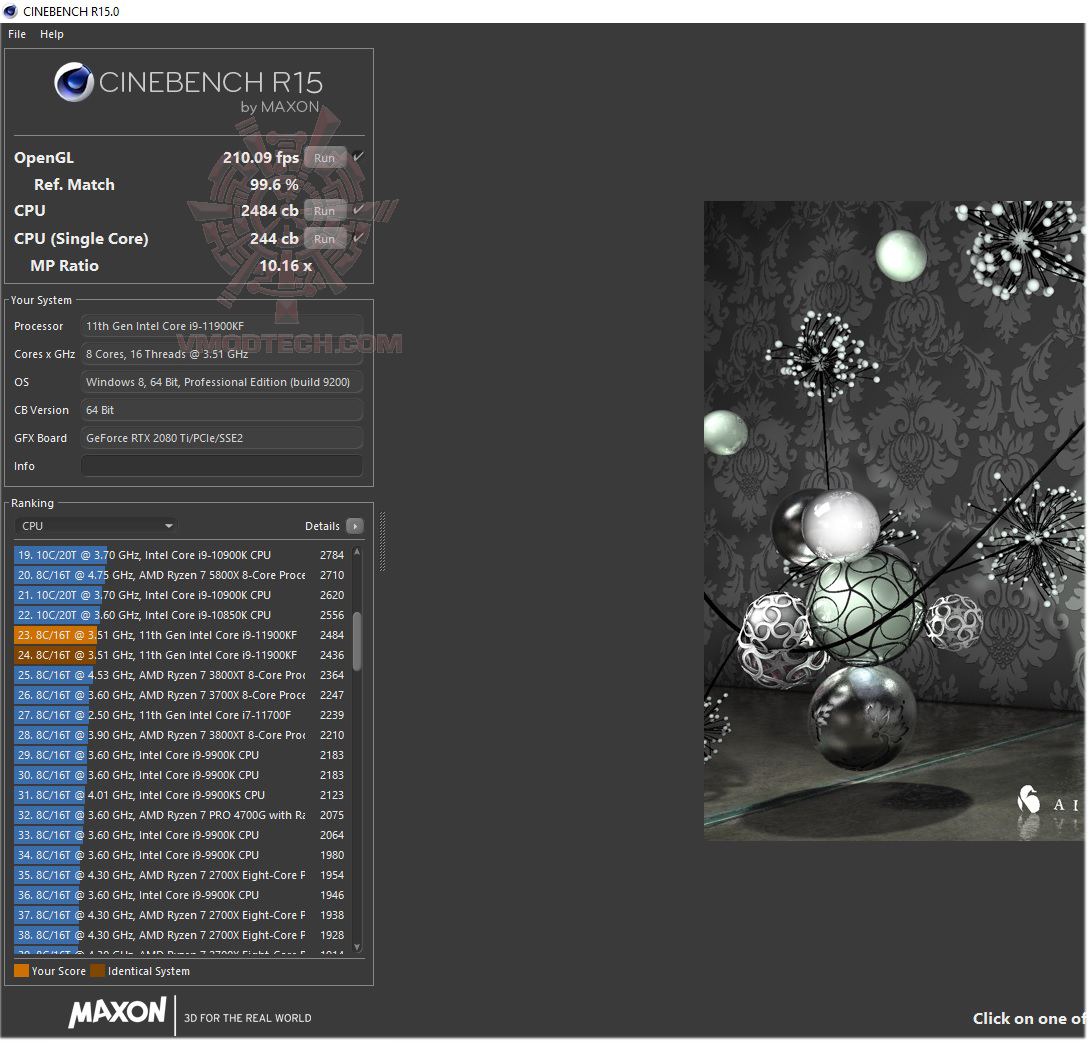This screenshot has height=1041, width=1088.
Task: Click the OpenGL 210.09 fps score
Action: tap(261, 158)
